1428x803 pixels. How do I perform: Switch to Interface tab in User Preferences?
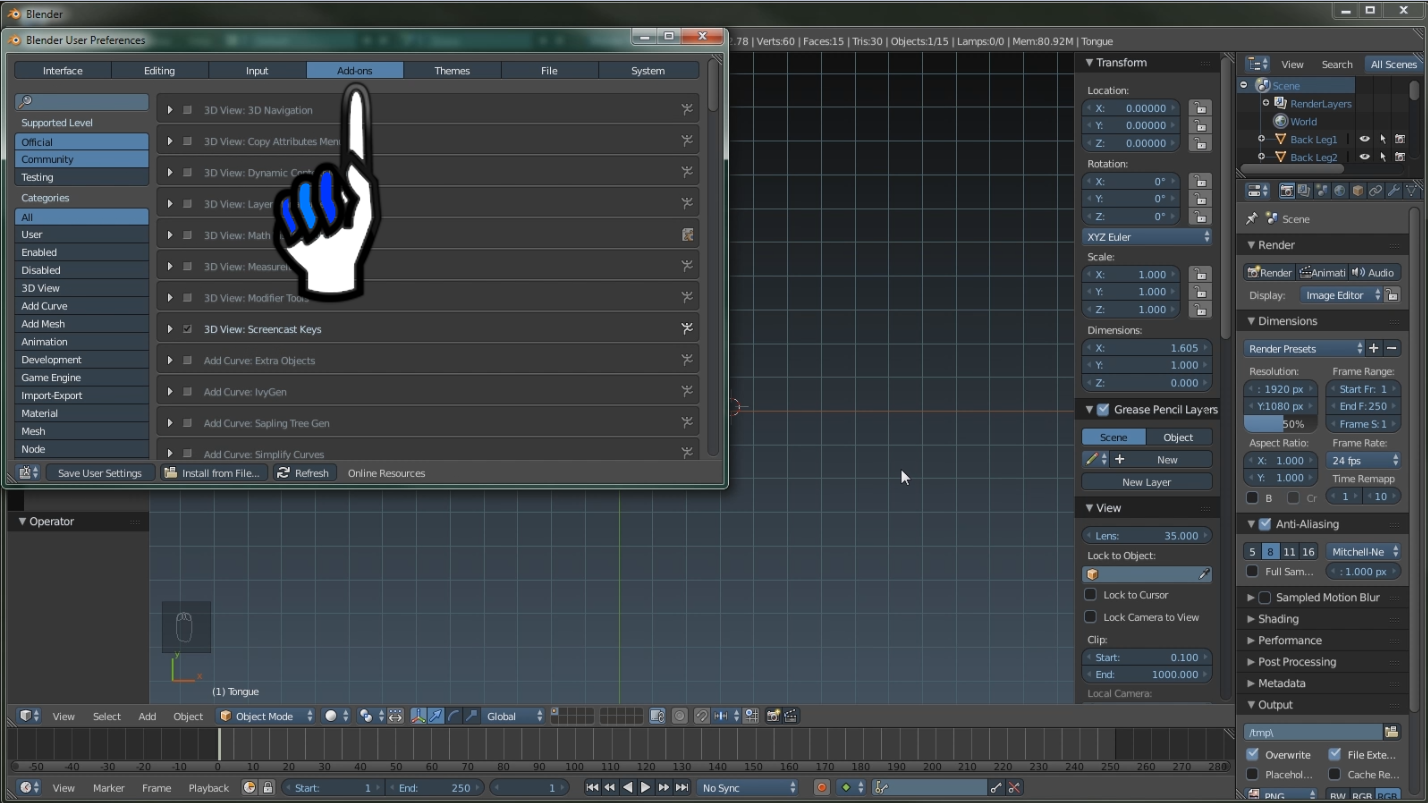click(63, 70)
